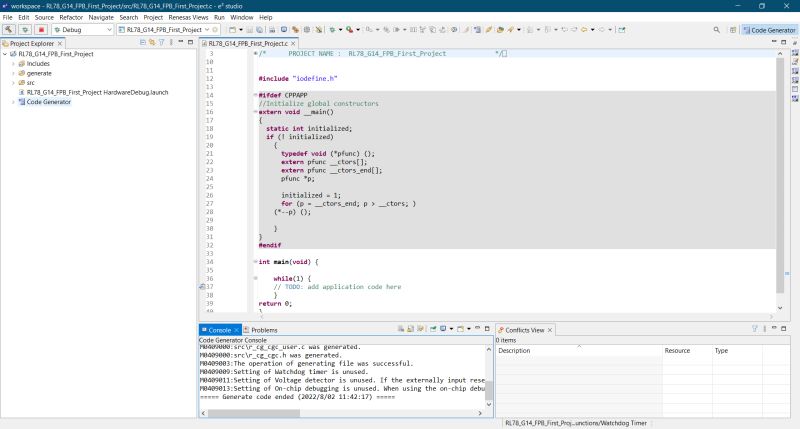Open the Display Selected Console dropdown
Image resolution: width=800 pixels, height=429 pixels.
click(x=451, y=329)
